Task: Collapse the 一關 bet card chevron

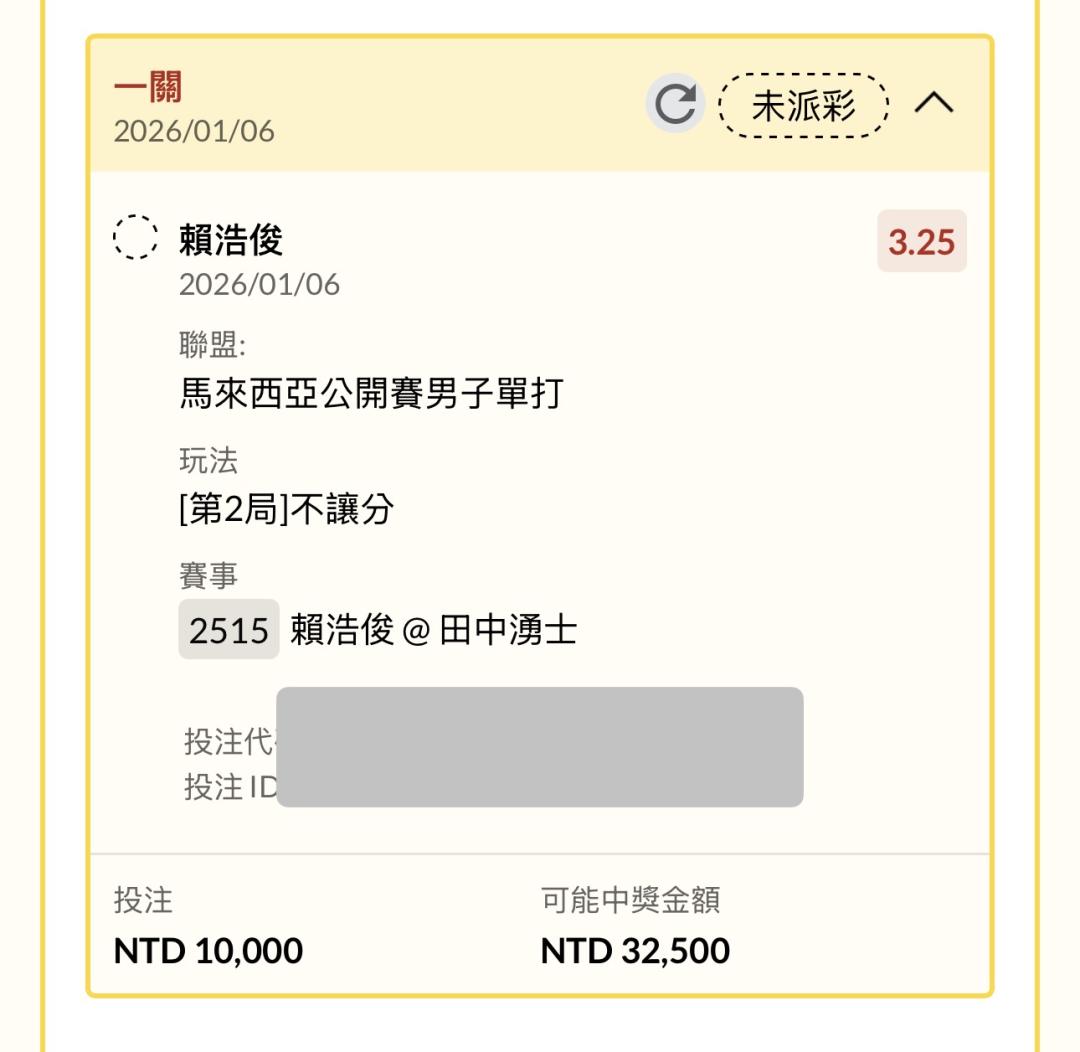Action: point(934,104)
